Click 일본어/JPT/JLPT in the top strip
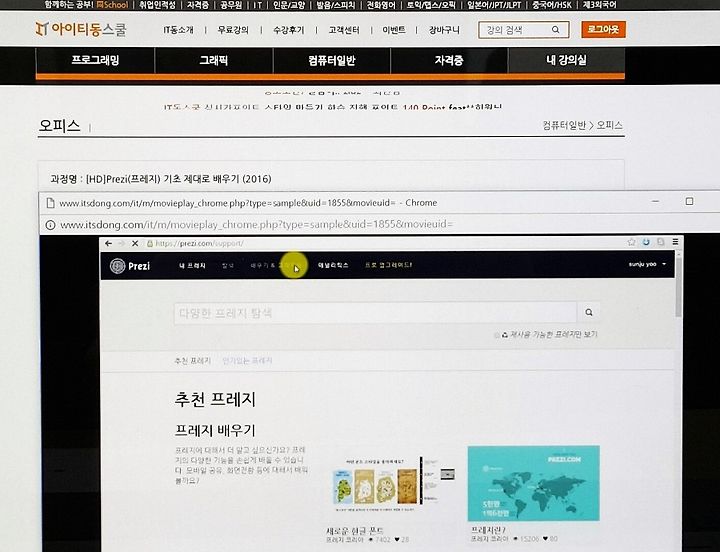This screenshot has height=552, width=720. 494,5
